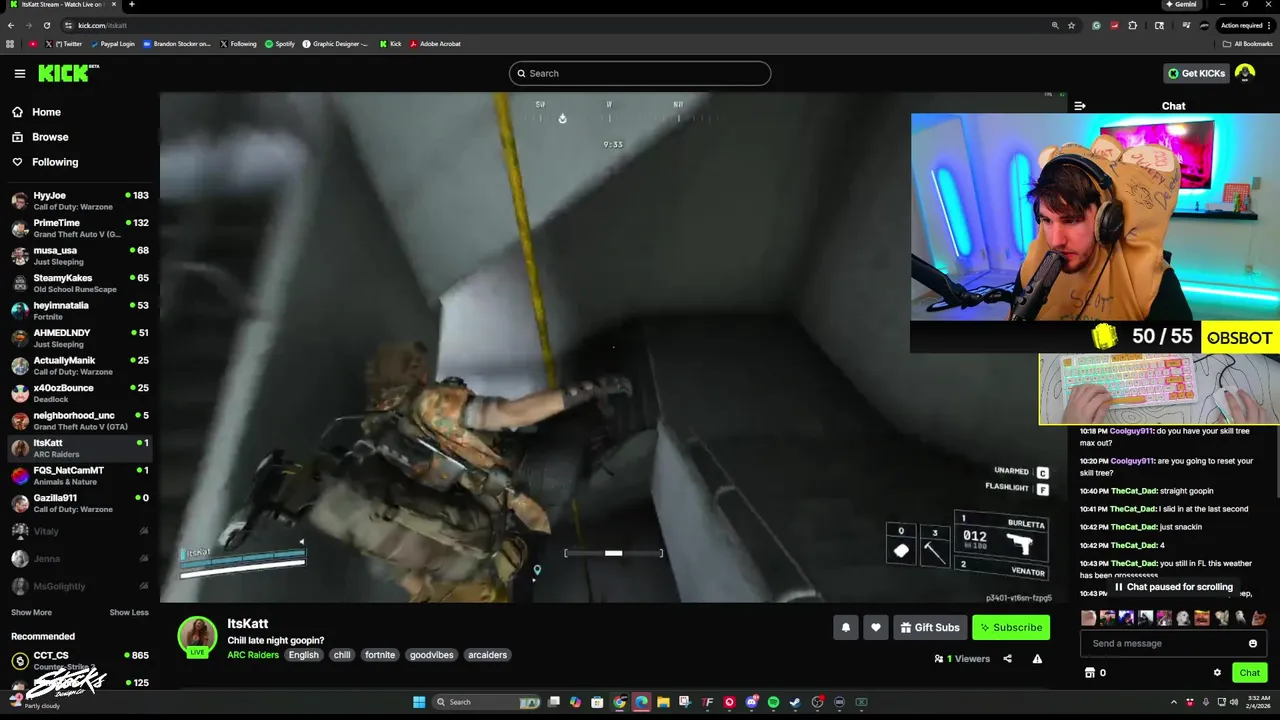Click the share stream icon

click(x=1007, y=659)
